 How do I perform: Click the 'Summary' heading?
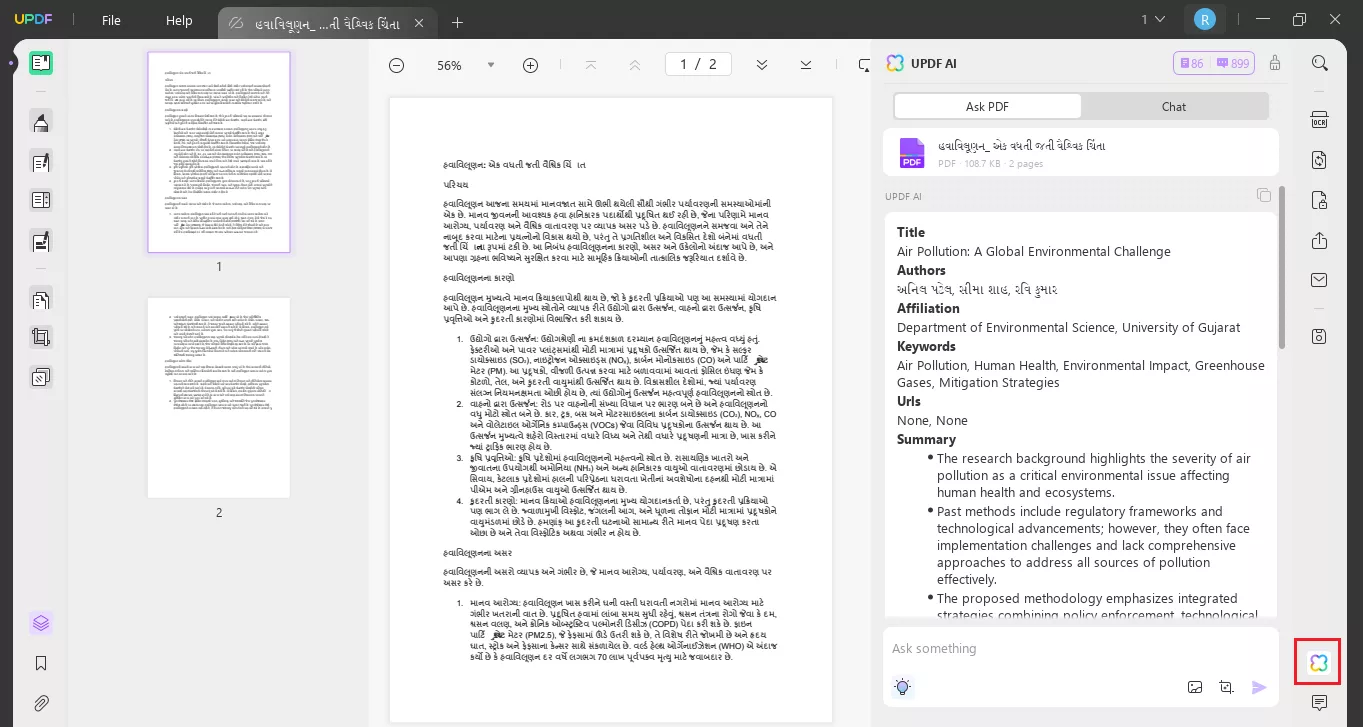[926, 439]
